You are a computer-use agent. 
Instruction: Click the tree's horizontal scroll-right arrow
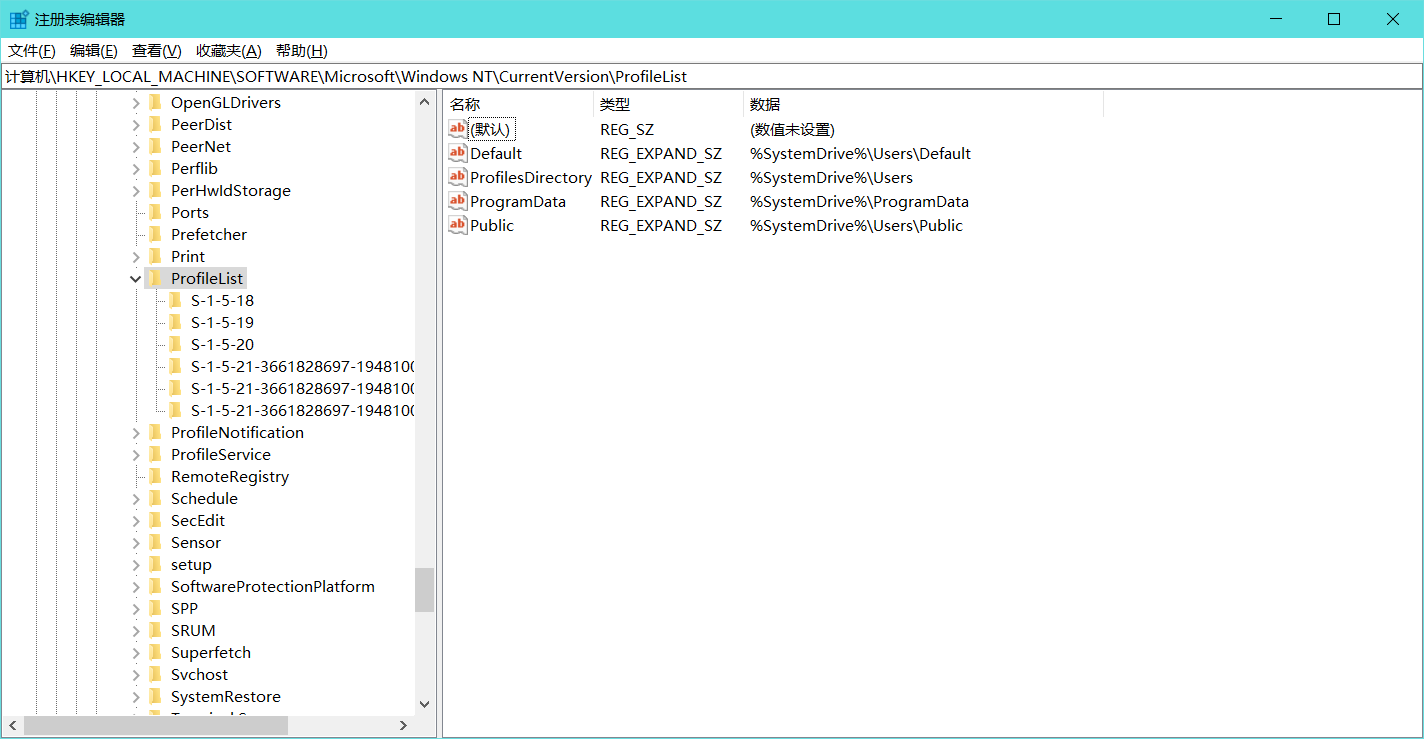click(x=404, y=725)
